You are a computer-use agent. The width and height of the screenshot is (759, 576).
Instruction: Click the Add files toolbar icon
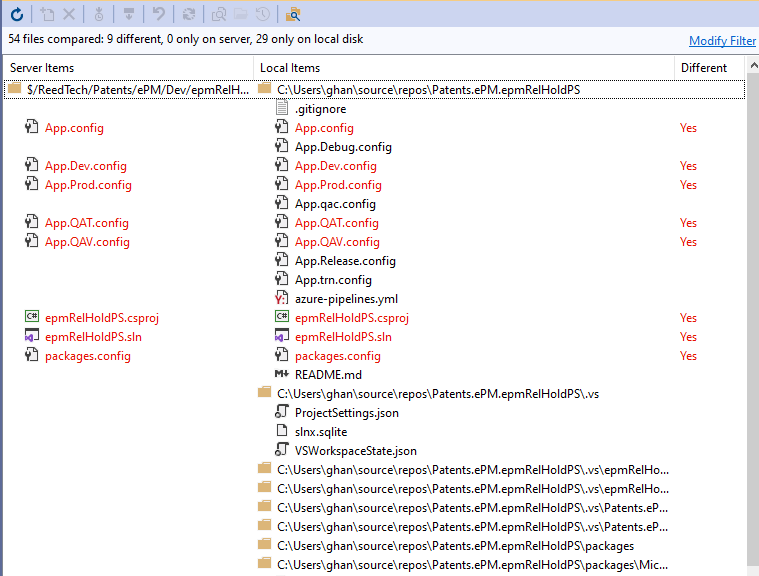[47, 15]
